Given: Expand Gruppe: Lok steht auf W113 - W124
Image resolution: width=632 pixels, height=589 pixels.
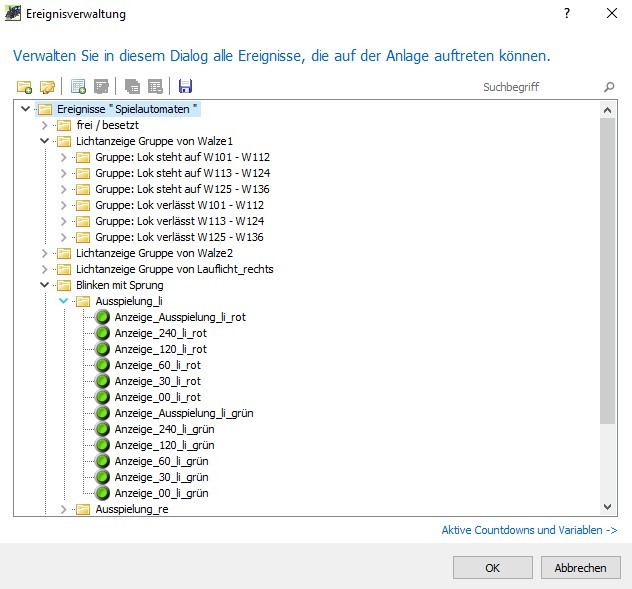Looking at the screenshot, I should (63, 173).
